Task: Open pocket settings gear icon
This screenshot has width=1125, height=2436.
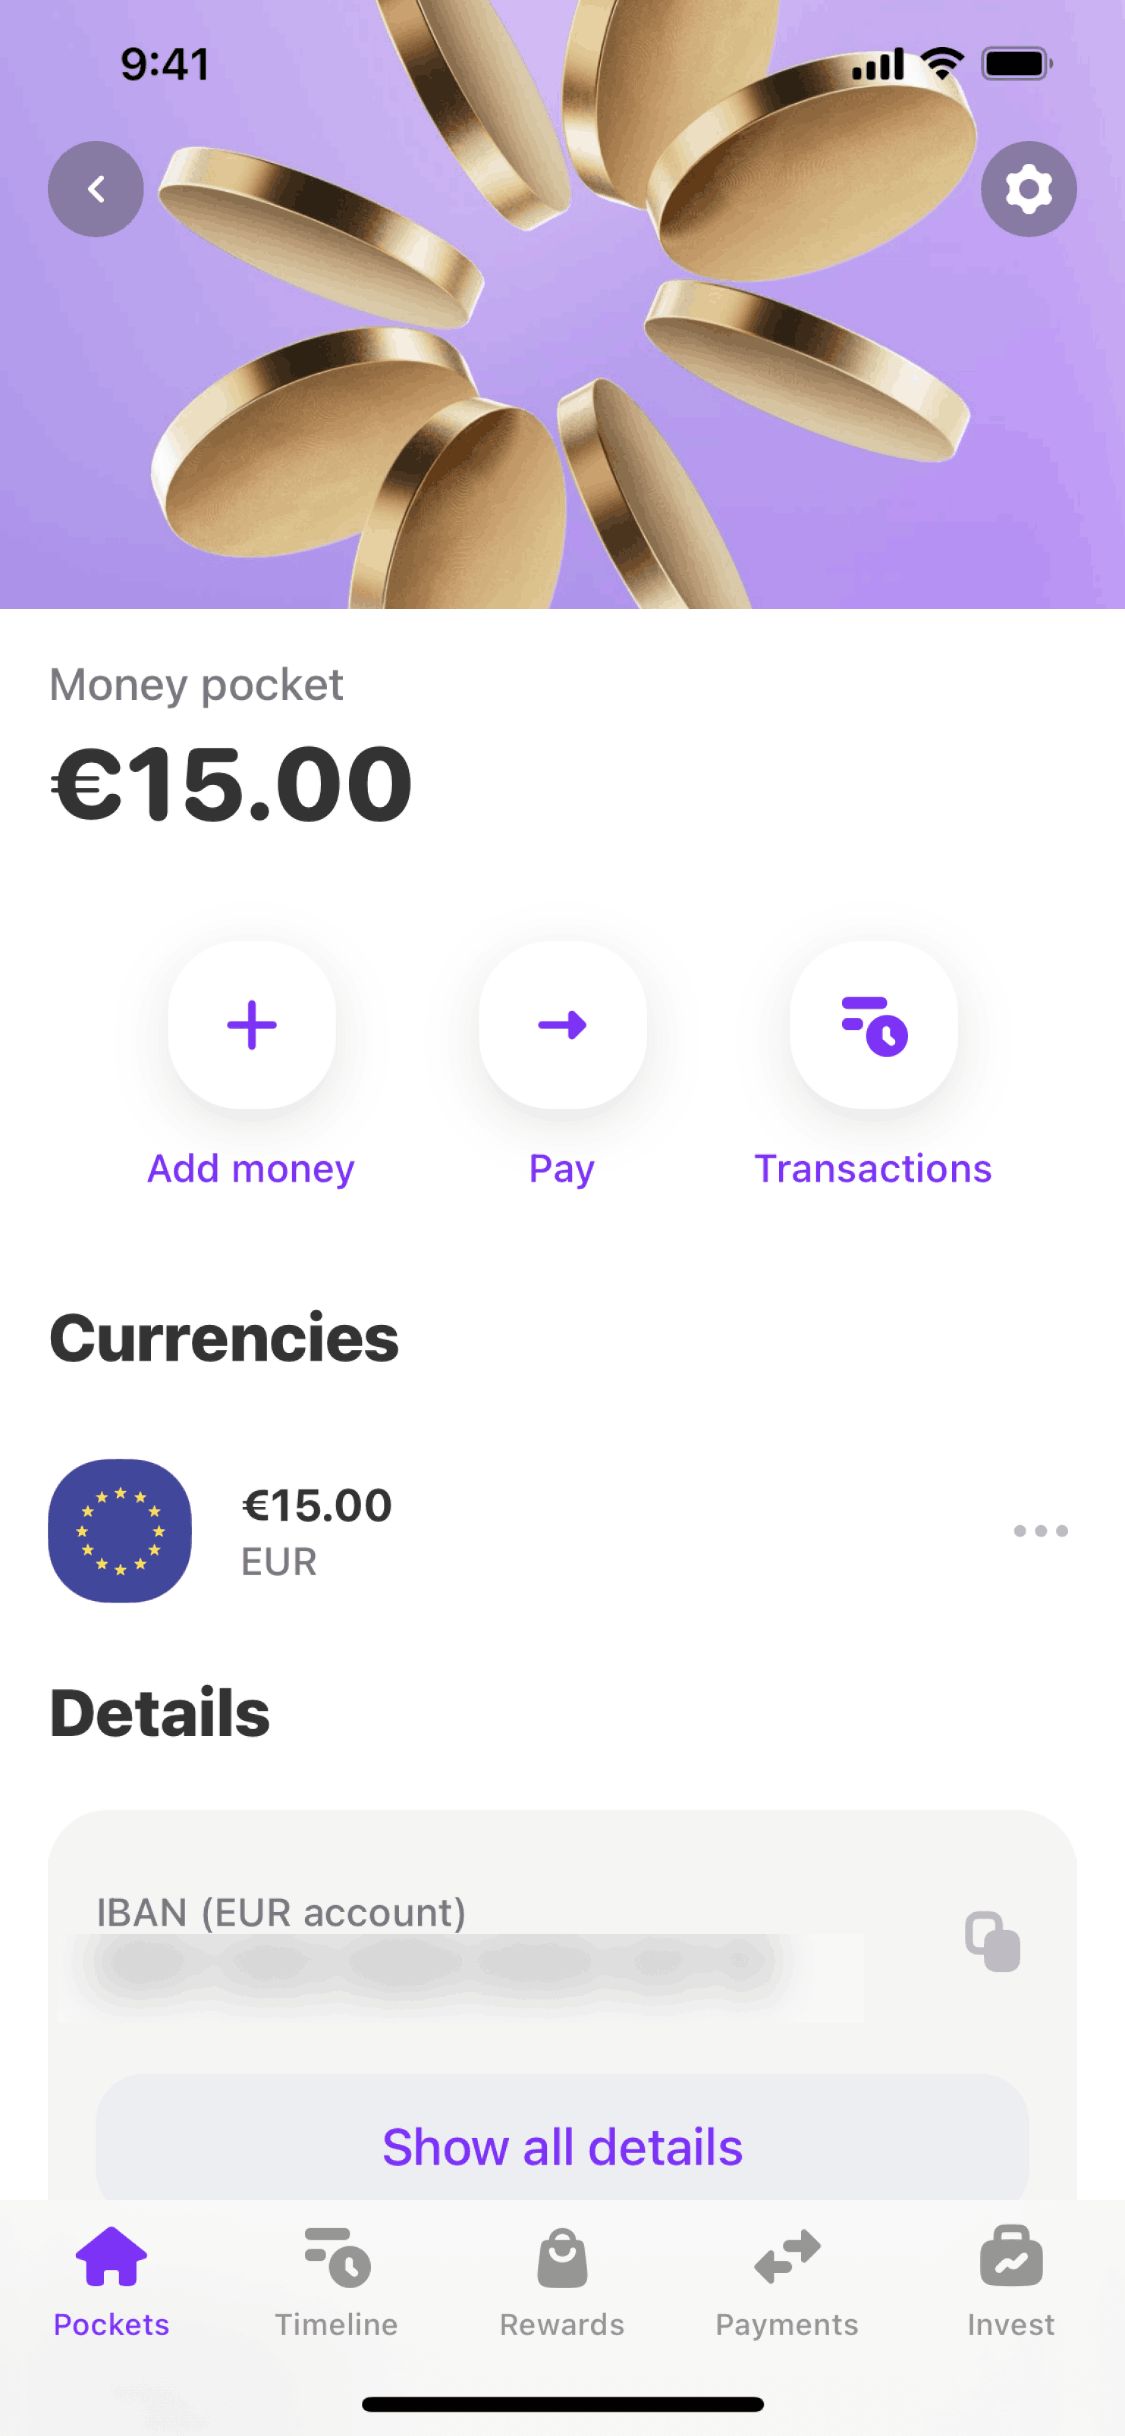Action: pyautogui.click(x=1028, y=189)
